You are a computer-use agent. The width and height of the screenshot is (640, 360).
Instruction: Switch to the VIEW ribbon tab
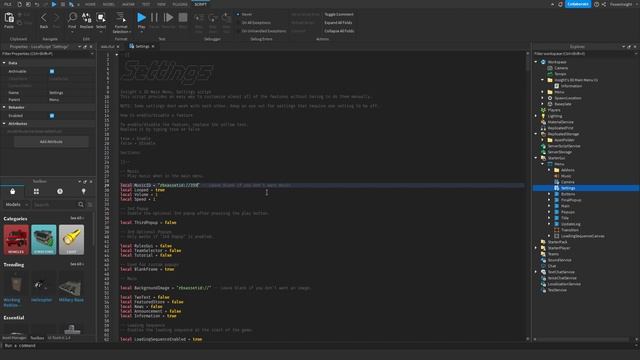(x=162, y=4)
